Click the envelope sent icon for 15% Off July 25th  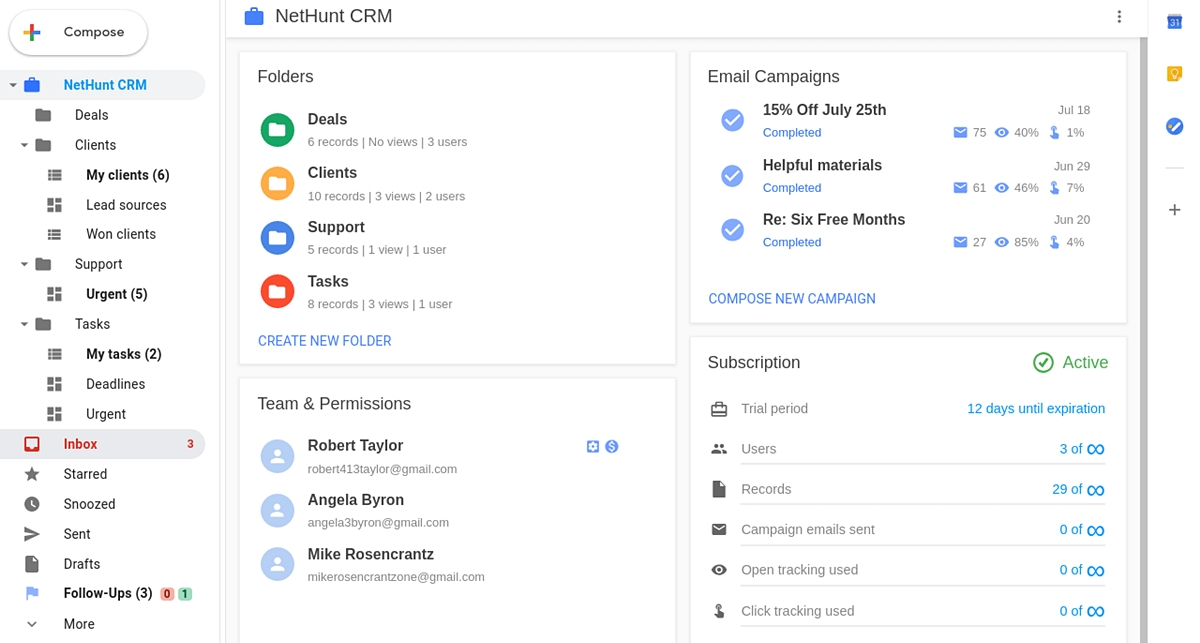pyautogui.click(x=961, y=132)
